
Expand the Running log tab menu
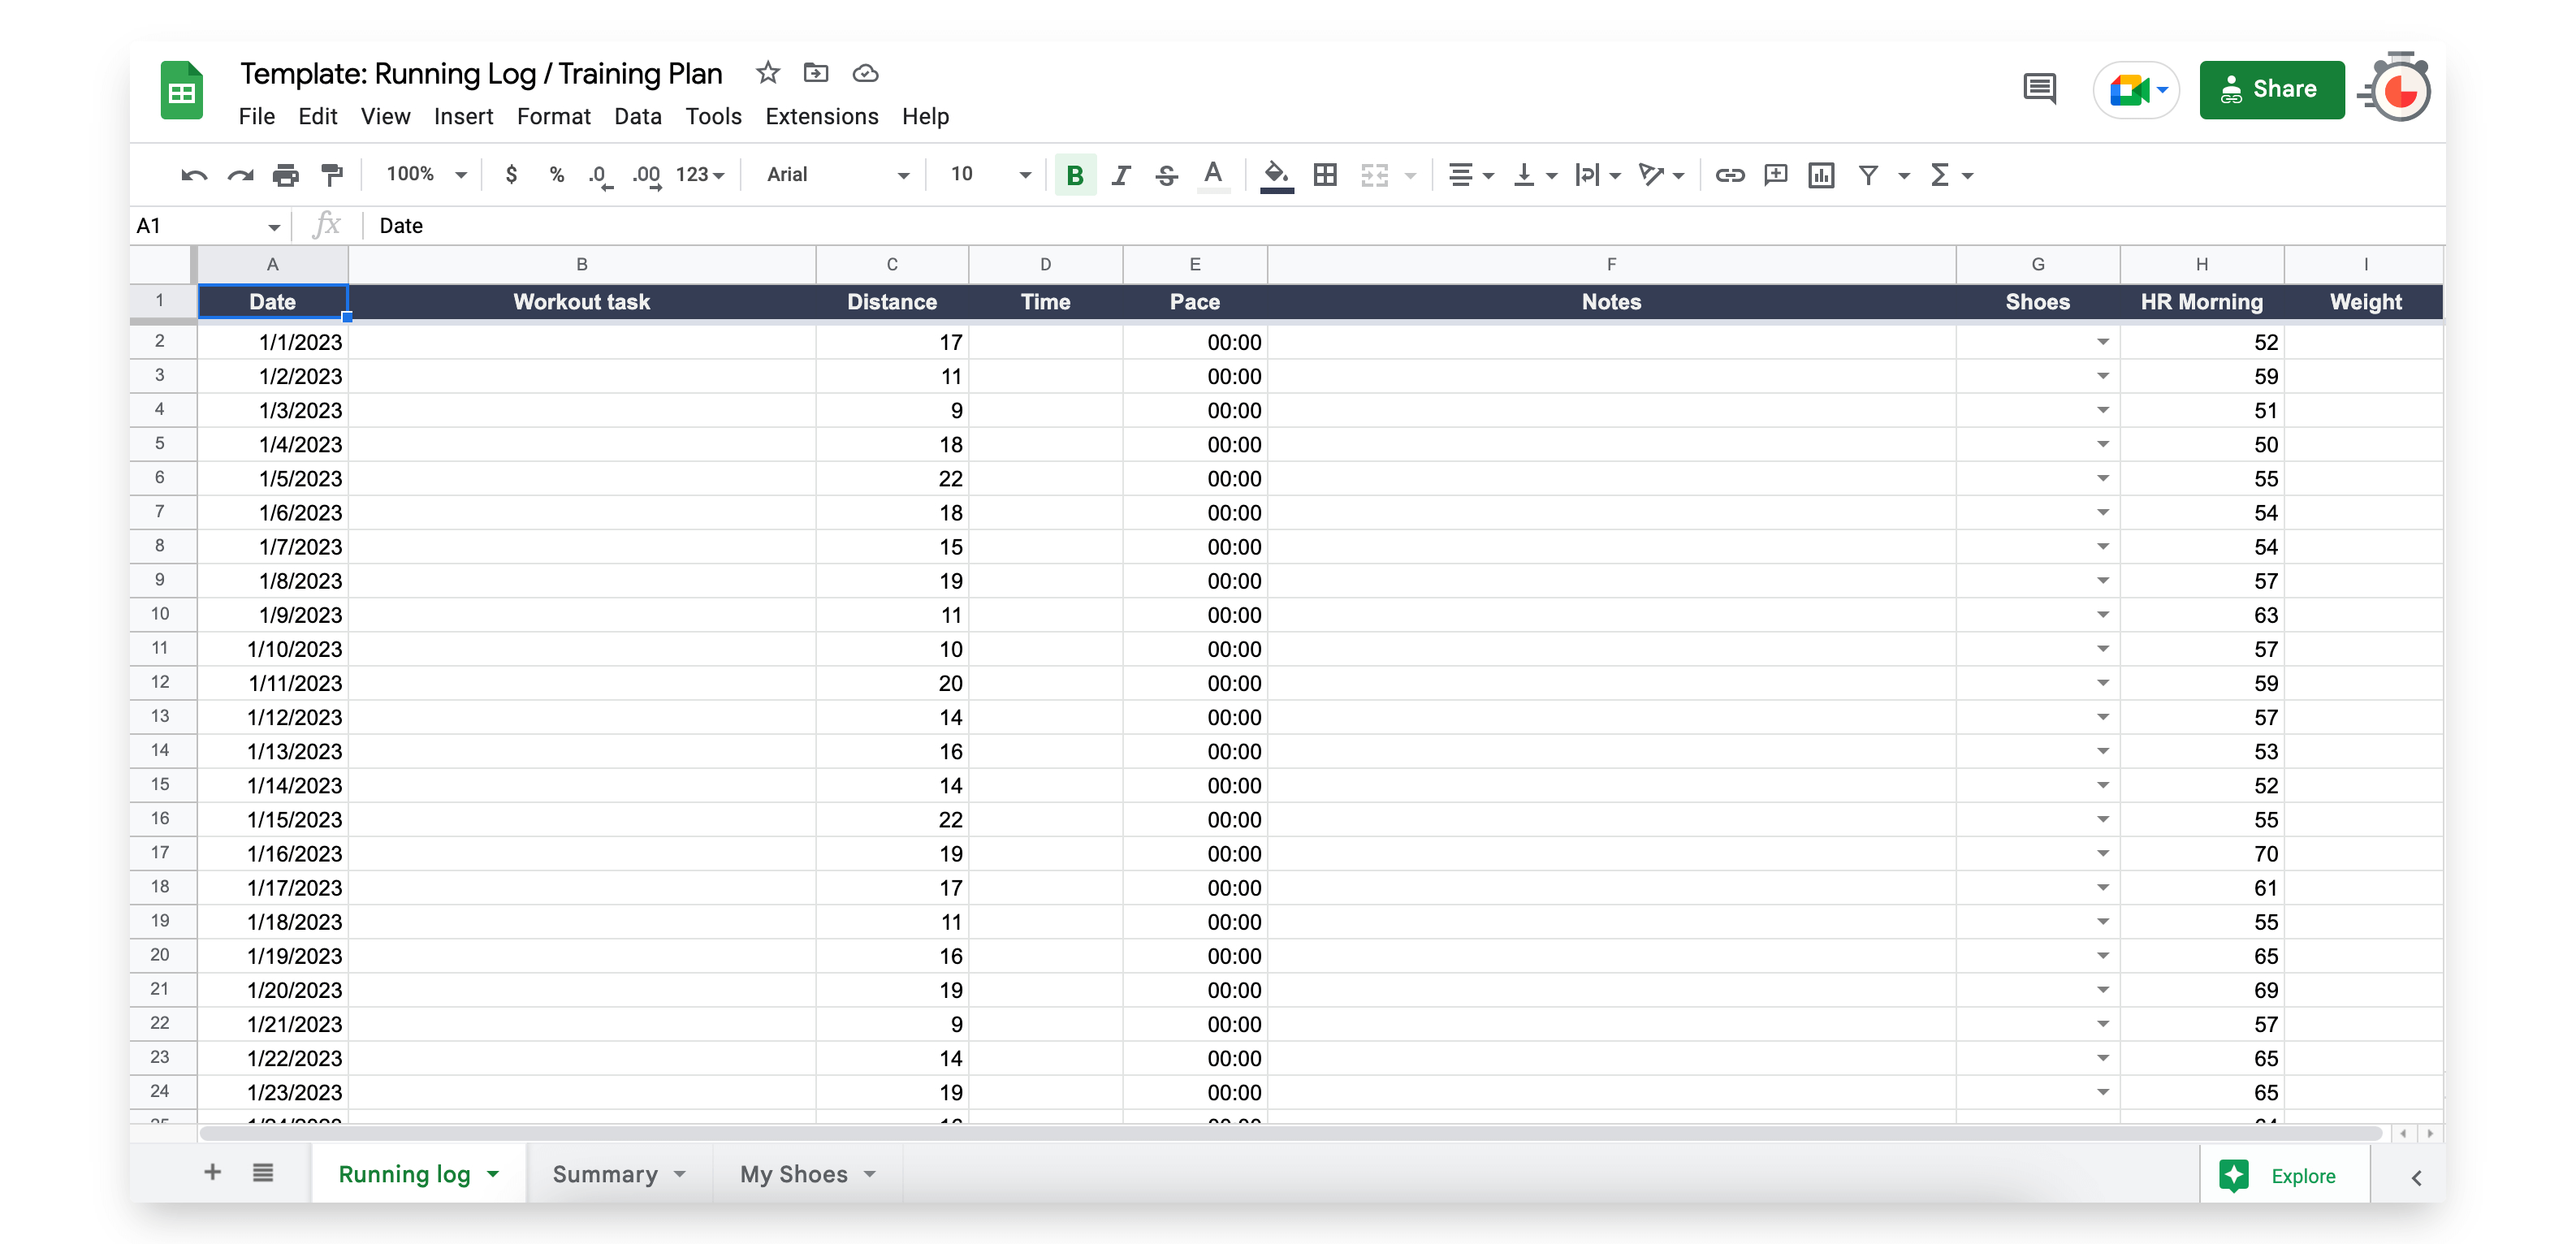[x=492, y=1174]
